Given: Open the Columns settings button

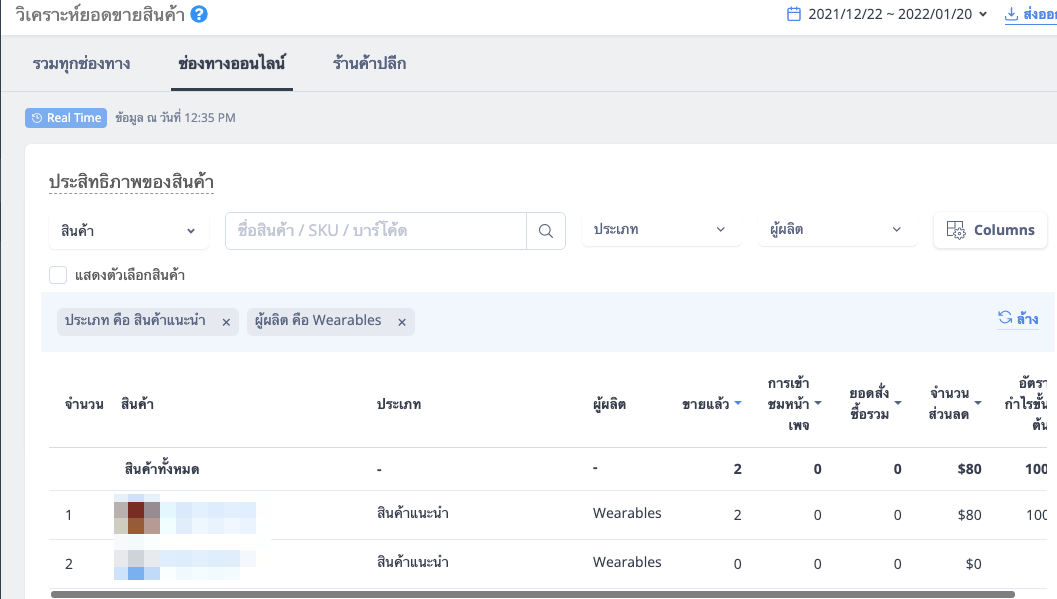Looking at the screenshot, I should coord(990,230).
